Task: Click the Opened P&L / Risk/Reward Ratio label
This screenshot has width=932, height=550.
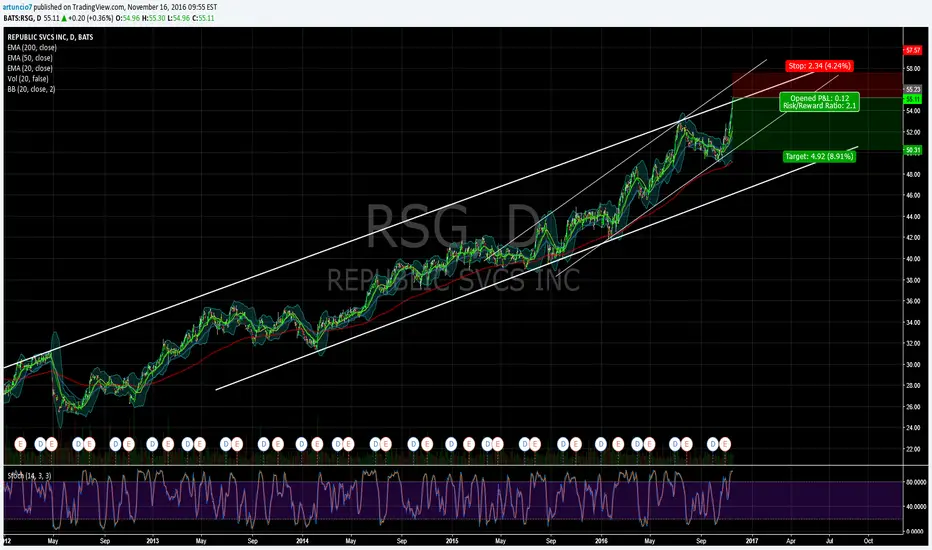Action: [820, 102]
